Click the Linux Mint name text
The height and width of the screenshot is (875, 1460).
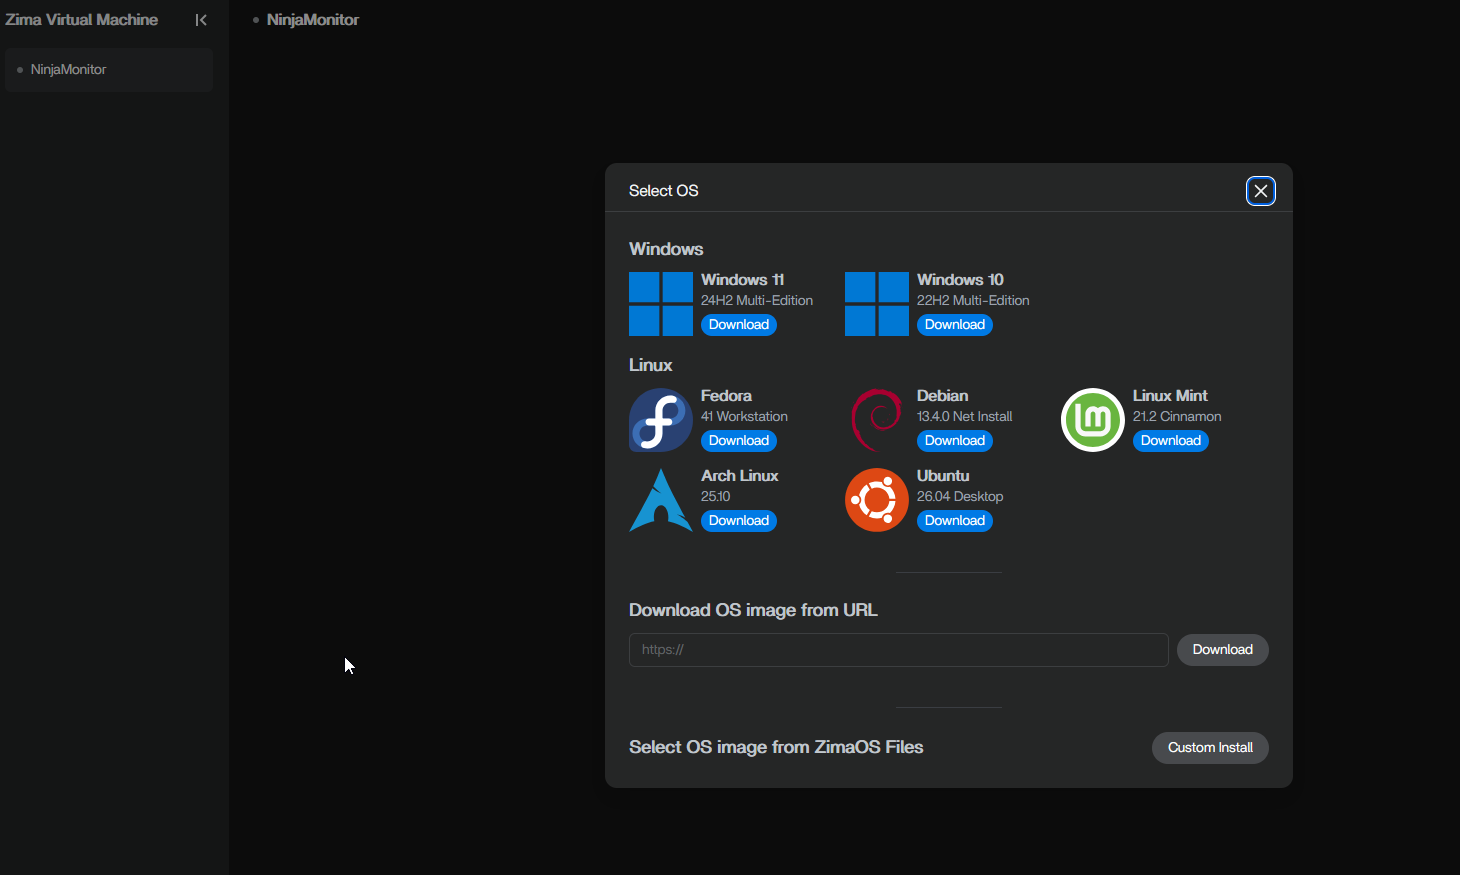[1170, 396]
